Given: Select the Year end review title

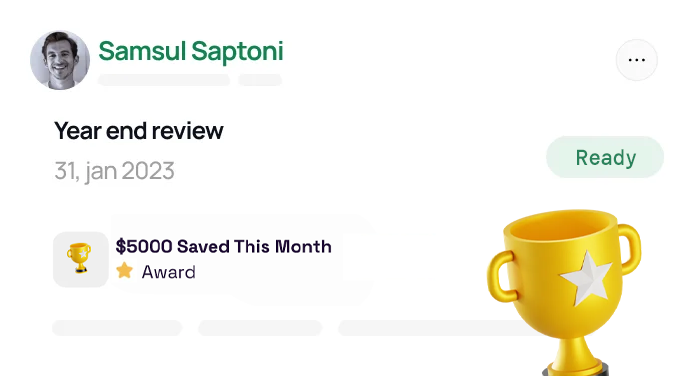Looking at the screenshot, I should (139, 130).
